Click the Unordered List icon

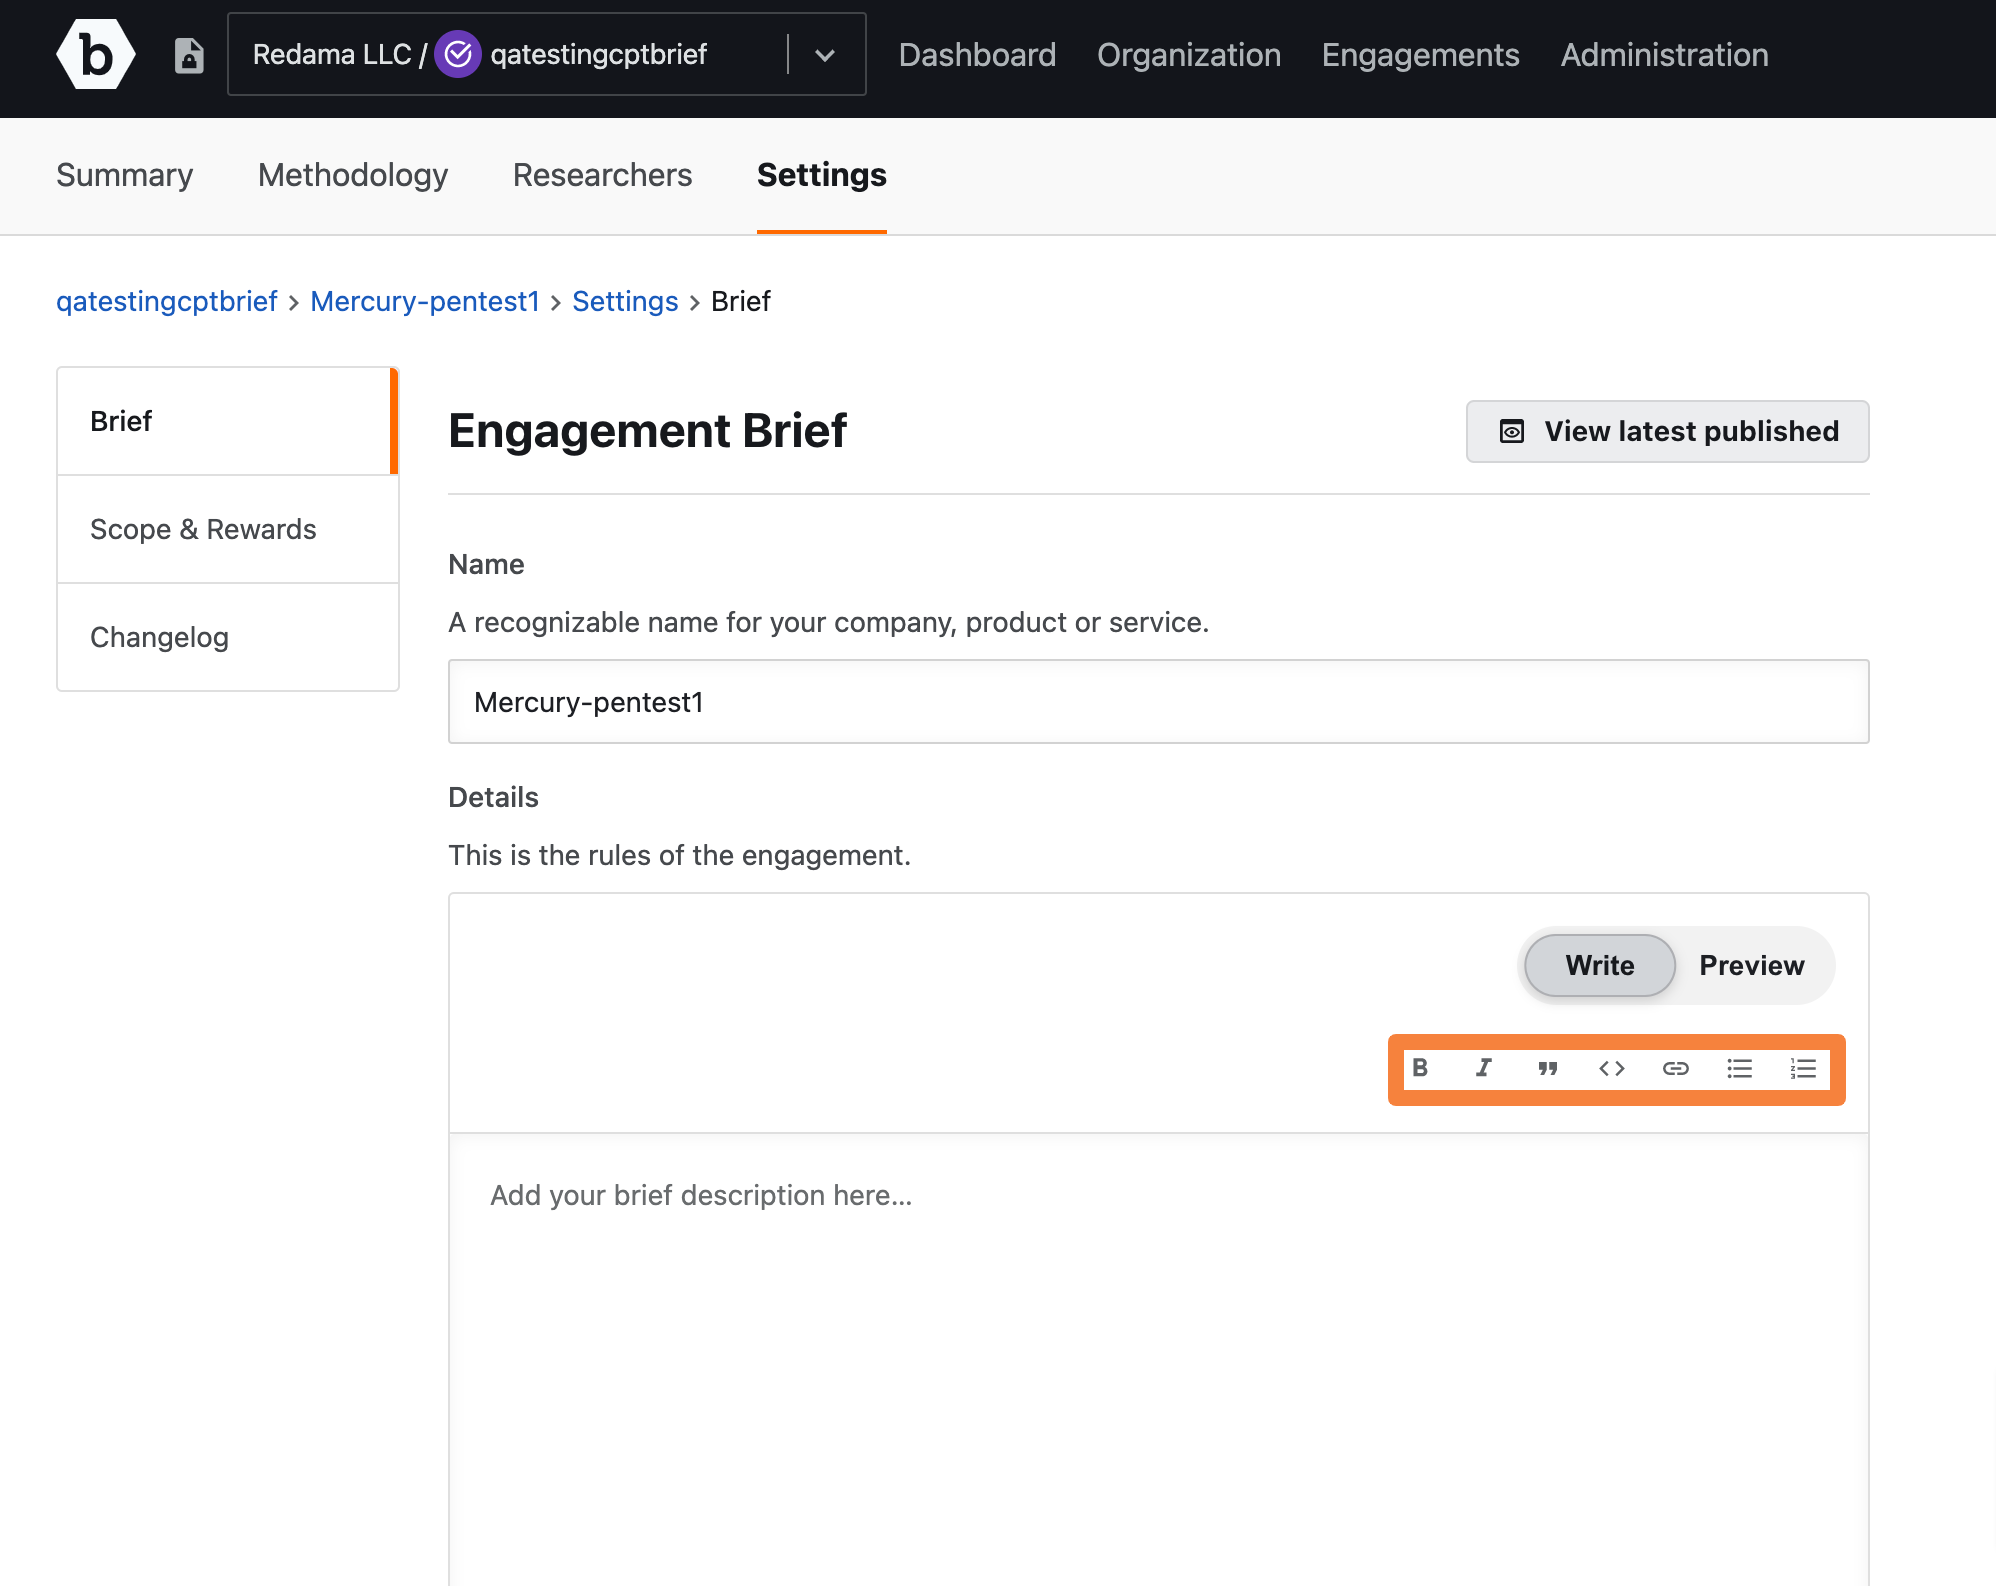[x=1742, y=1068]
